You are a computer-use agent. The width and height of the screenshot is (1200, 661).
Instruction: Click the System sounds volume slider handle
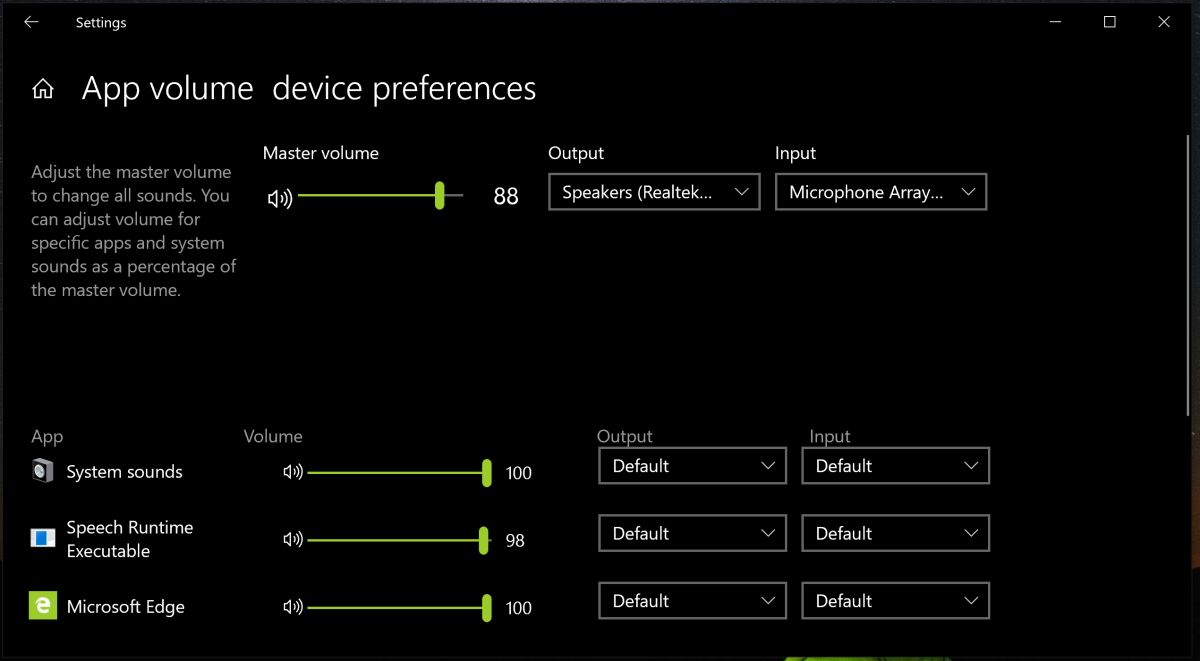486,472
